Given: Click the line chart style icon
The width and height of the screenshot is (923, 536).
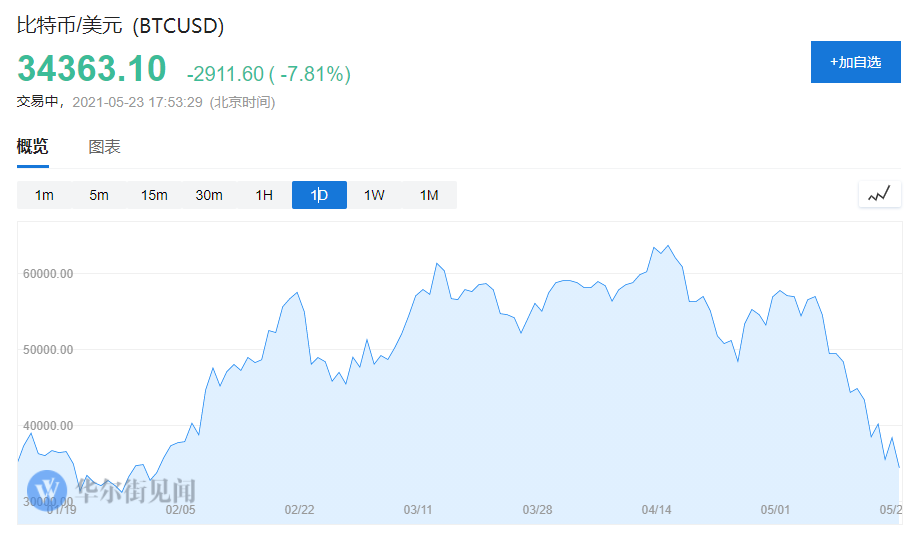Looking at the screenshot, I should [879, 195].
